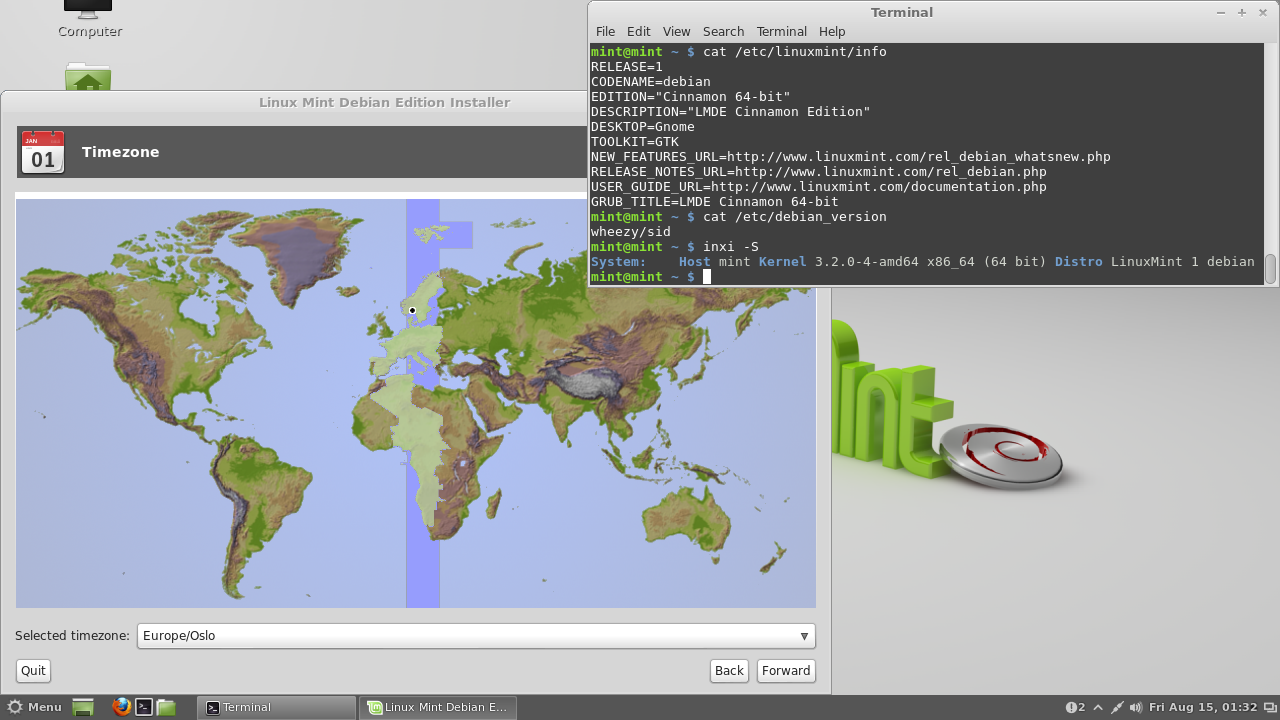Open the file manager panel launcher
The height and width of the screenshot is (720, 1280).
click(x=166, y=707)
